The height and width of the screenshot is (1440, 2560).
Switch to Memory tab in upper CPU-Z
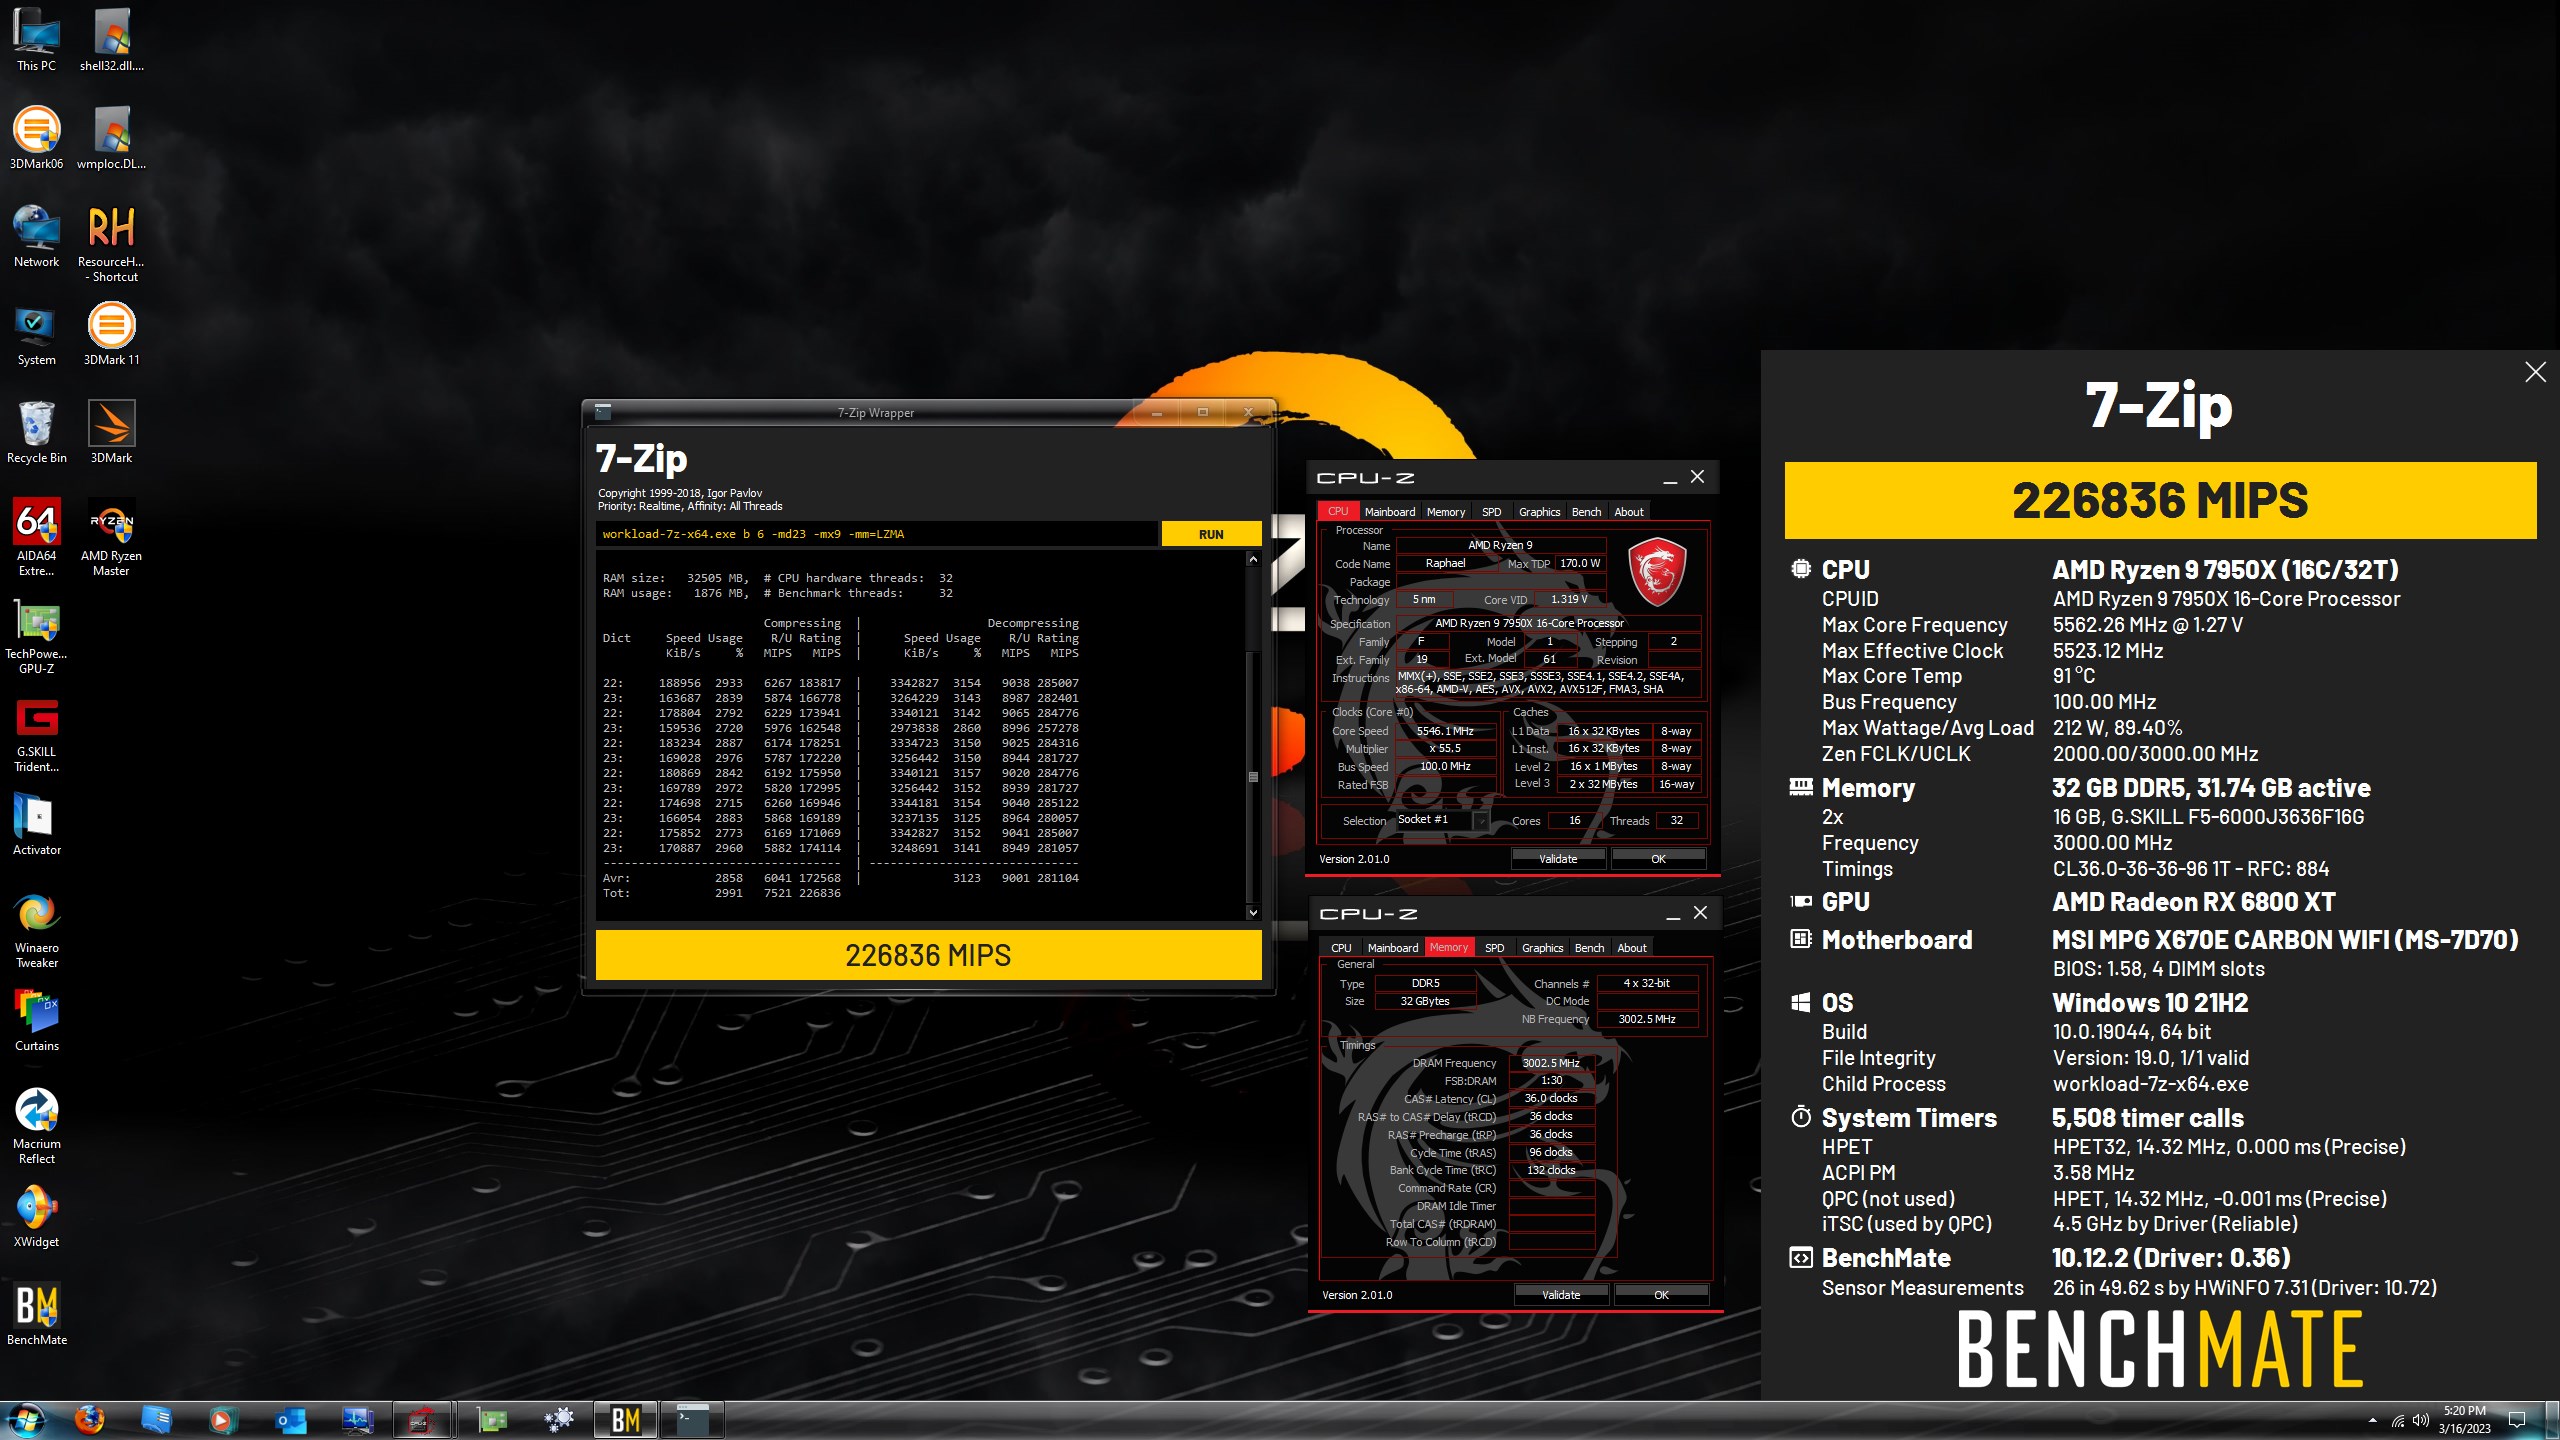pos(1446,512)
